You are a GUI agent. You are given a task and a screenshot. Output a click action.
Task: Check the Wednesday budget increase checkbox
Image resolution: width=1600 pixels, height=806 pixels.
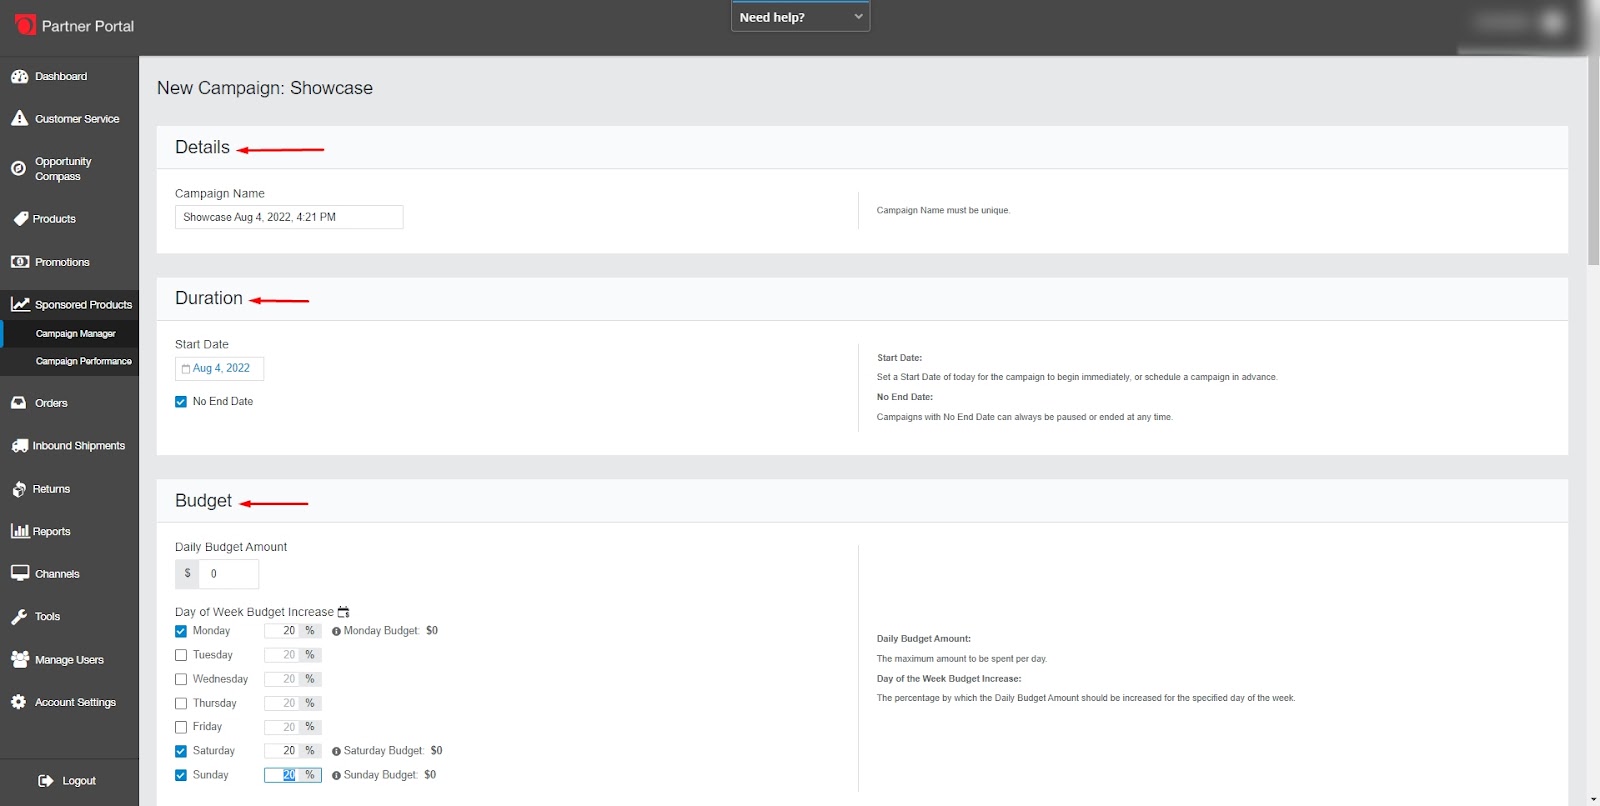[181, 679]
